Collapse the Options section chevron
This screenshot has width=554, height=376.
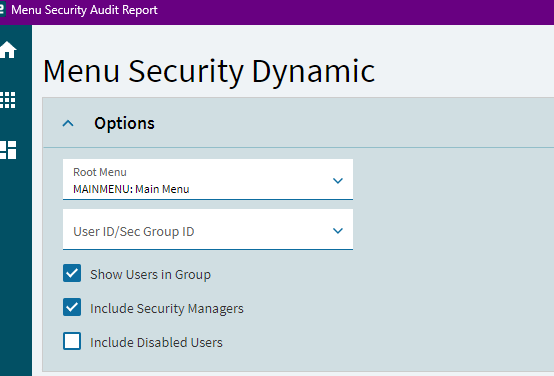click(68, 123)
